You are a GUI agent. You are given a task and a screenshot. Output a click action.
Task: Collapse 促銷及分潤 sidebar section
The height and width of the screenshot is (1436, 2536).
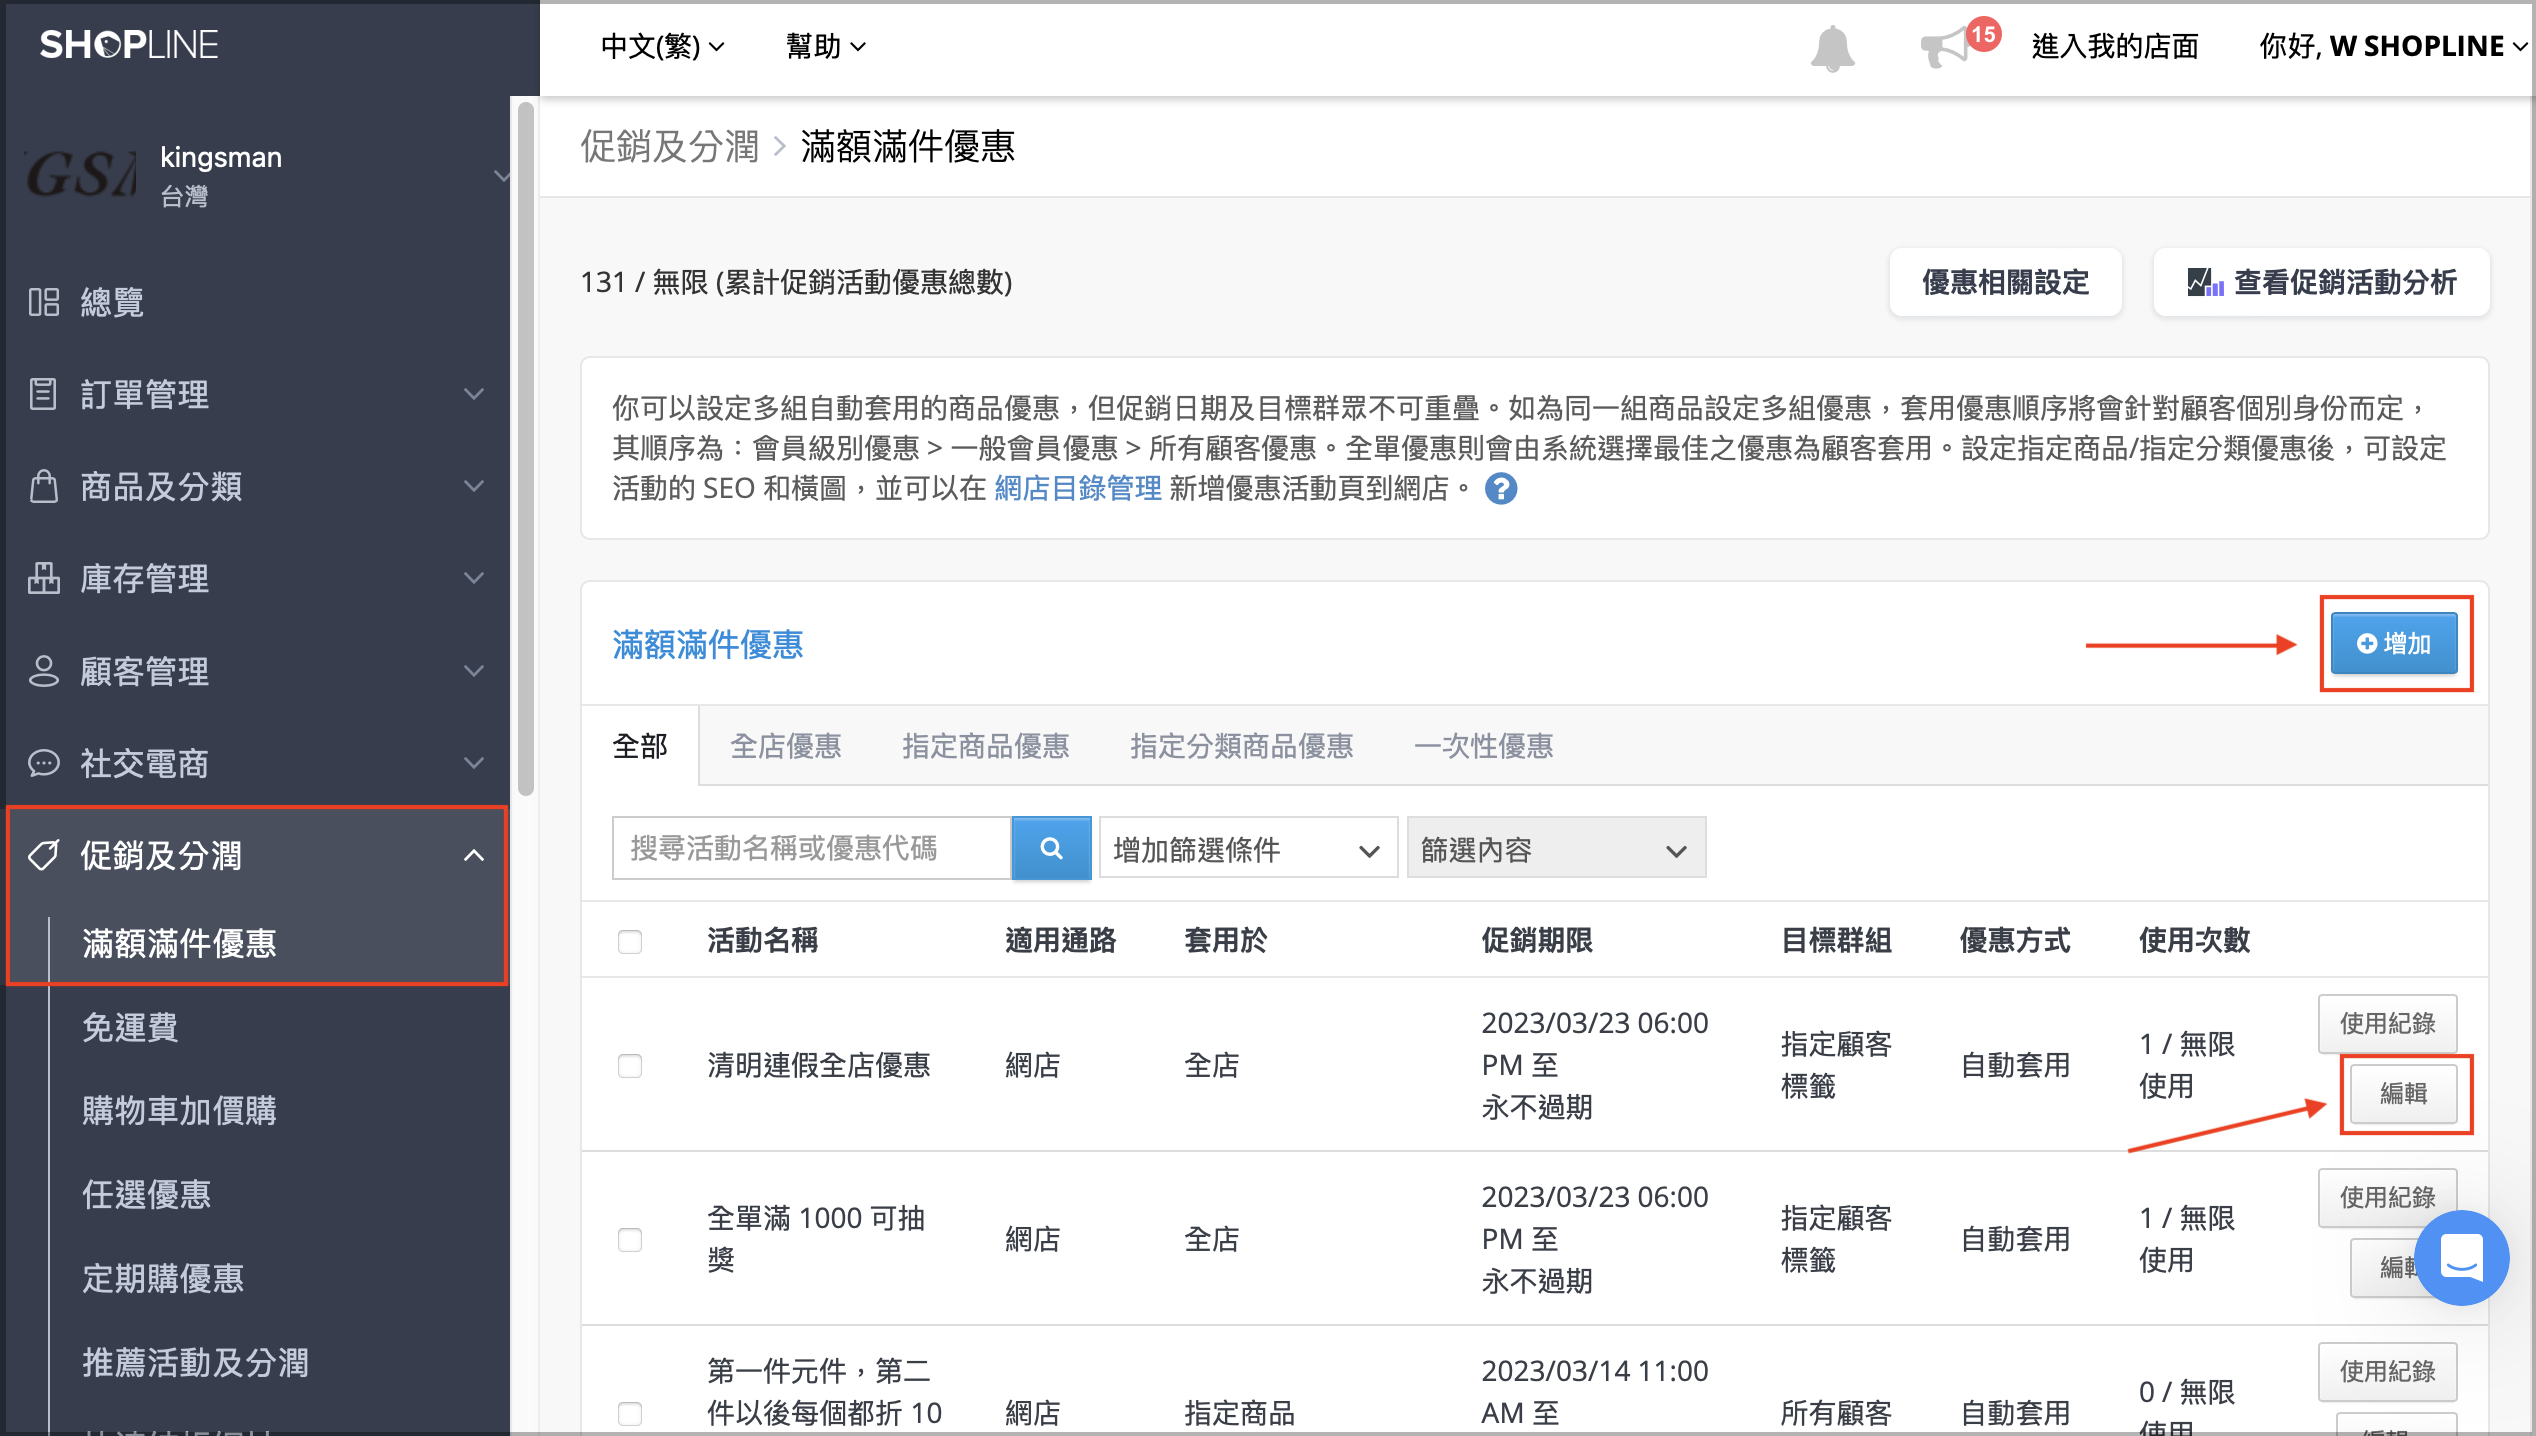(474, 855)
